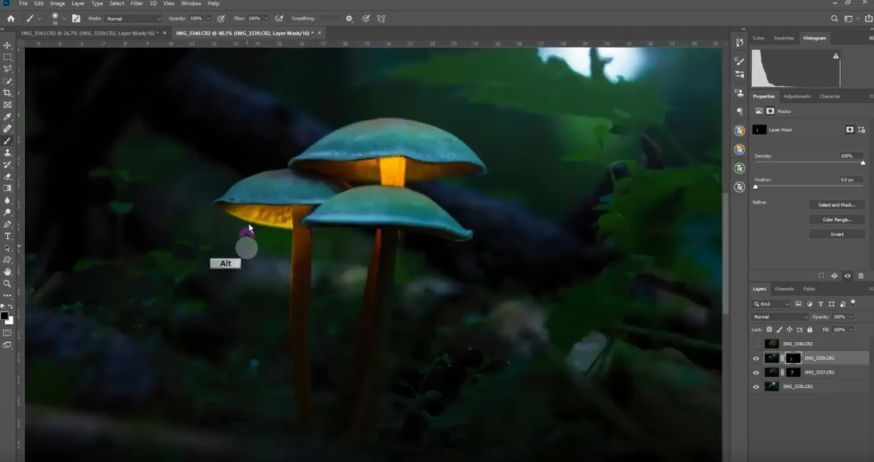This screenshot has width=874, height=462.
Task: Open the brush Mode dropdown
Action: click(132, 18)
